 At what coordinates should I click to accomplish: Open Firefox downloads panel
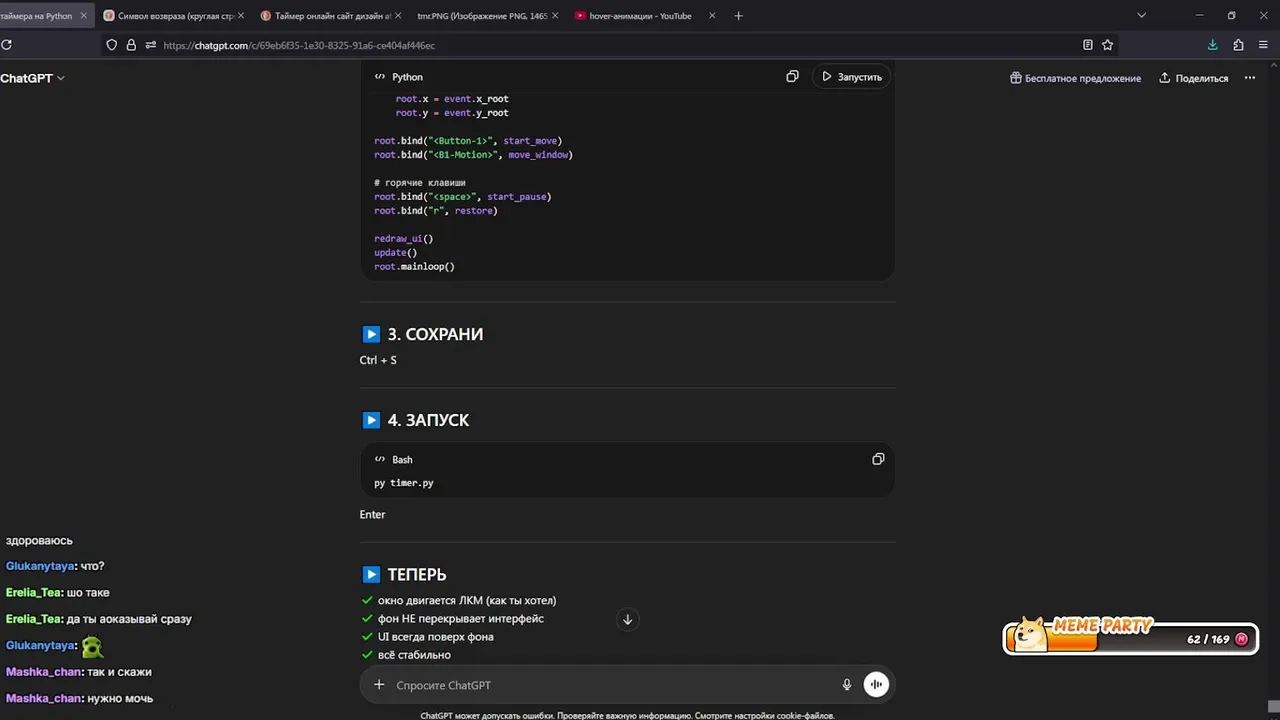pyautogui.click(x=1212, y=45)
